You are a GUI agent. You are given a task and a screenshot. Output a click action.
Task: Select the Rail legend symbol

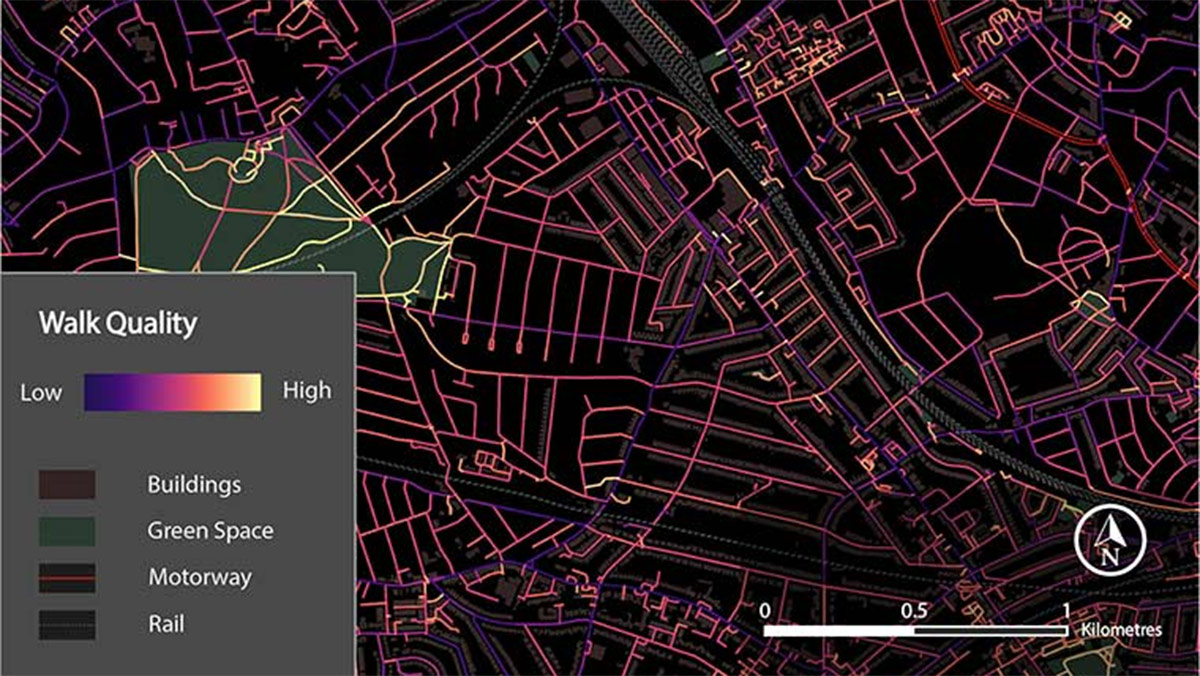(x=66, y=624)
